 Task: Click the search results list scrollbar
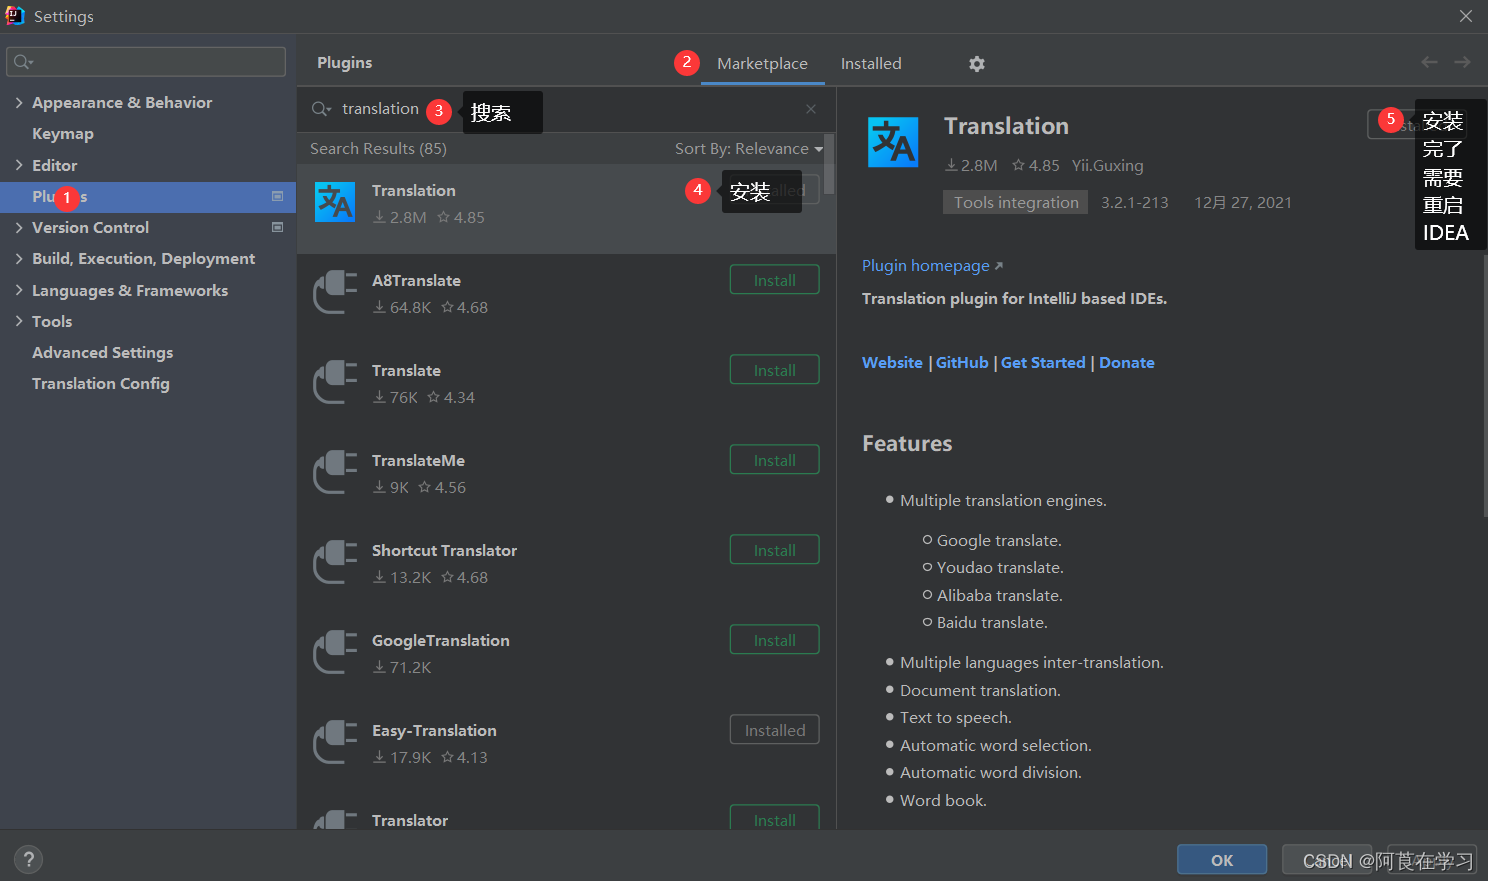click(829, 164)
